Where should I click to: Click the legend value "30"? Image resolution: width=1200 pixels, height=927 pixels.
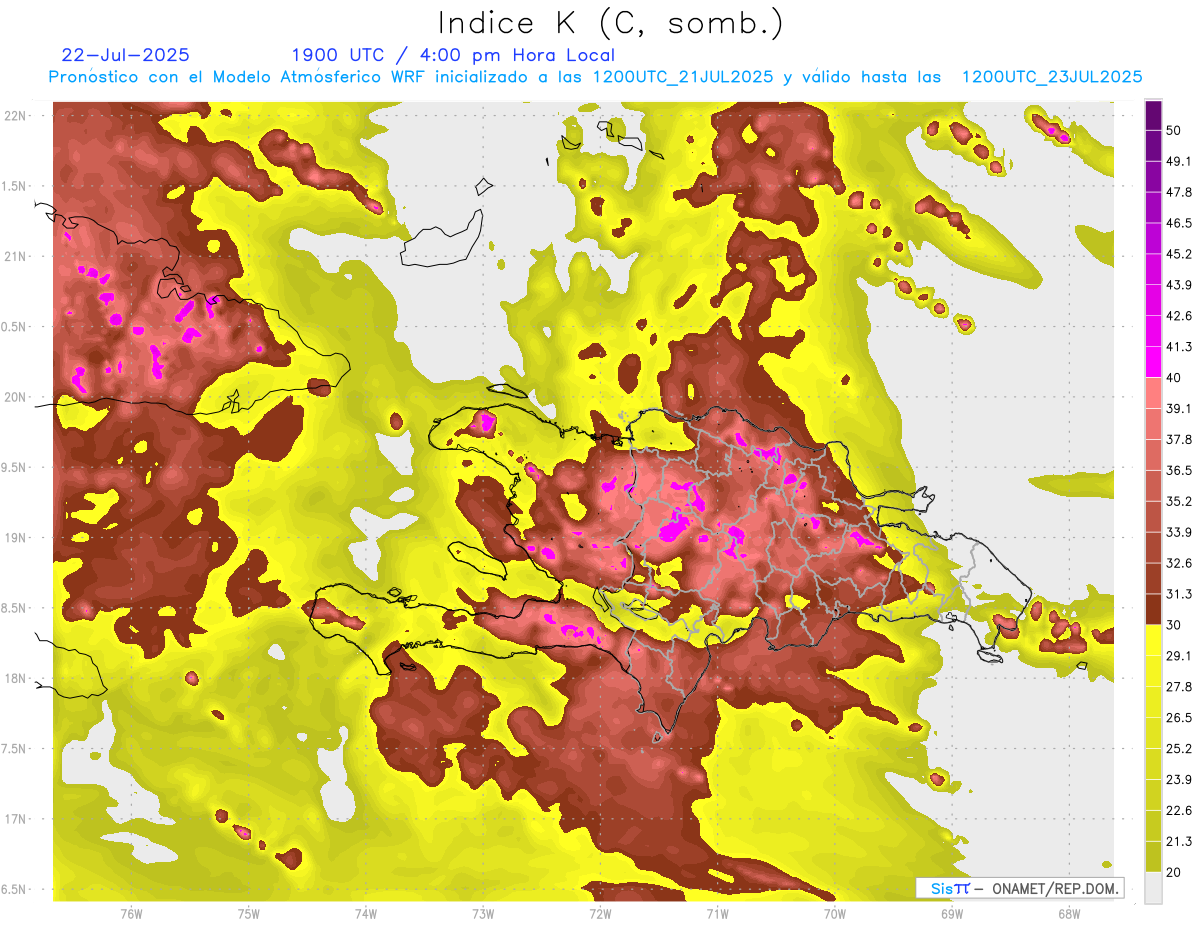tap(1175, 625)
